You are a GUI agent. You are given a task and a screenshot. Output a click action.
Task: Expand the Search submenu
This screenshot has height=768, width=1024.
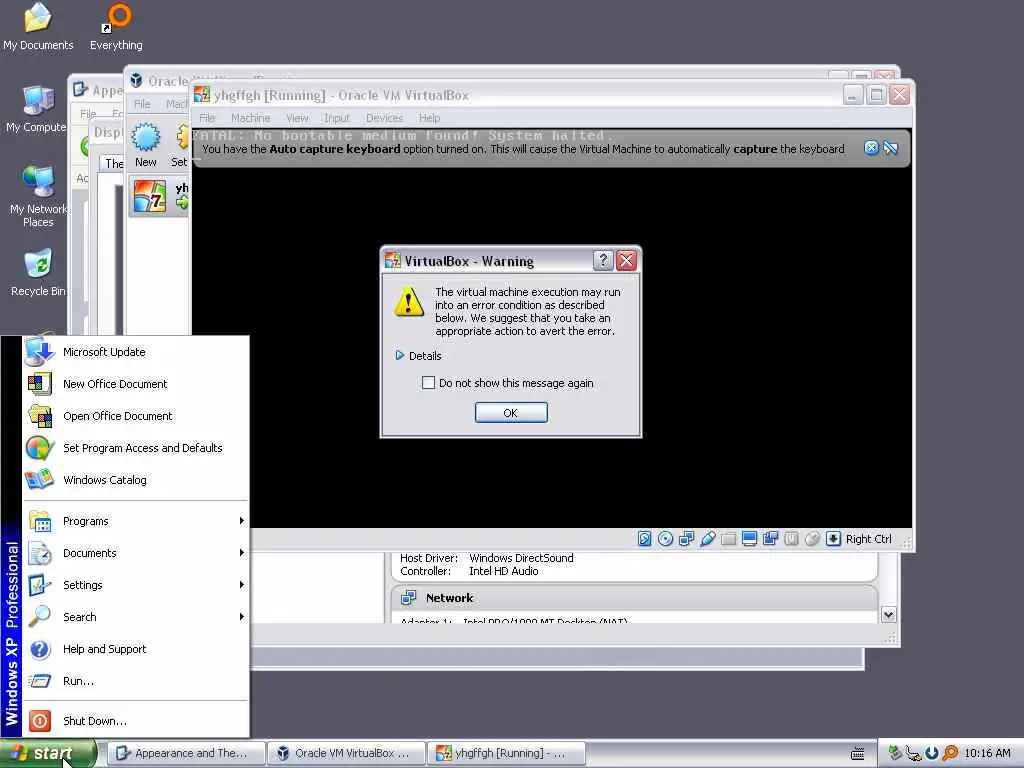coord(136,617)
